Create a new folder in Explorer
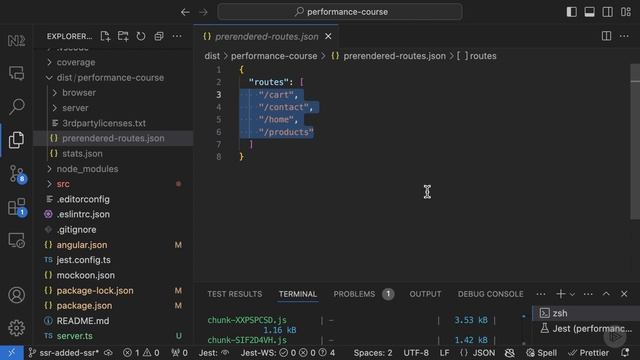The height and width of the screenshot is (360, 640). pyautogui.click(x=123, y=36)
